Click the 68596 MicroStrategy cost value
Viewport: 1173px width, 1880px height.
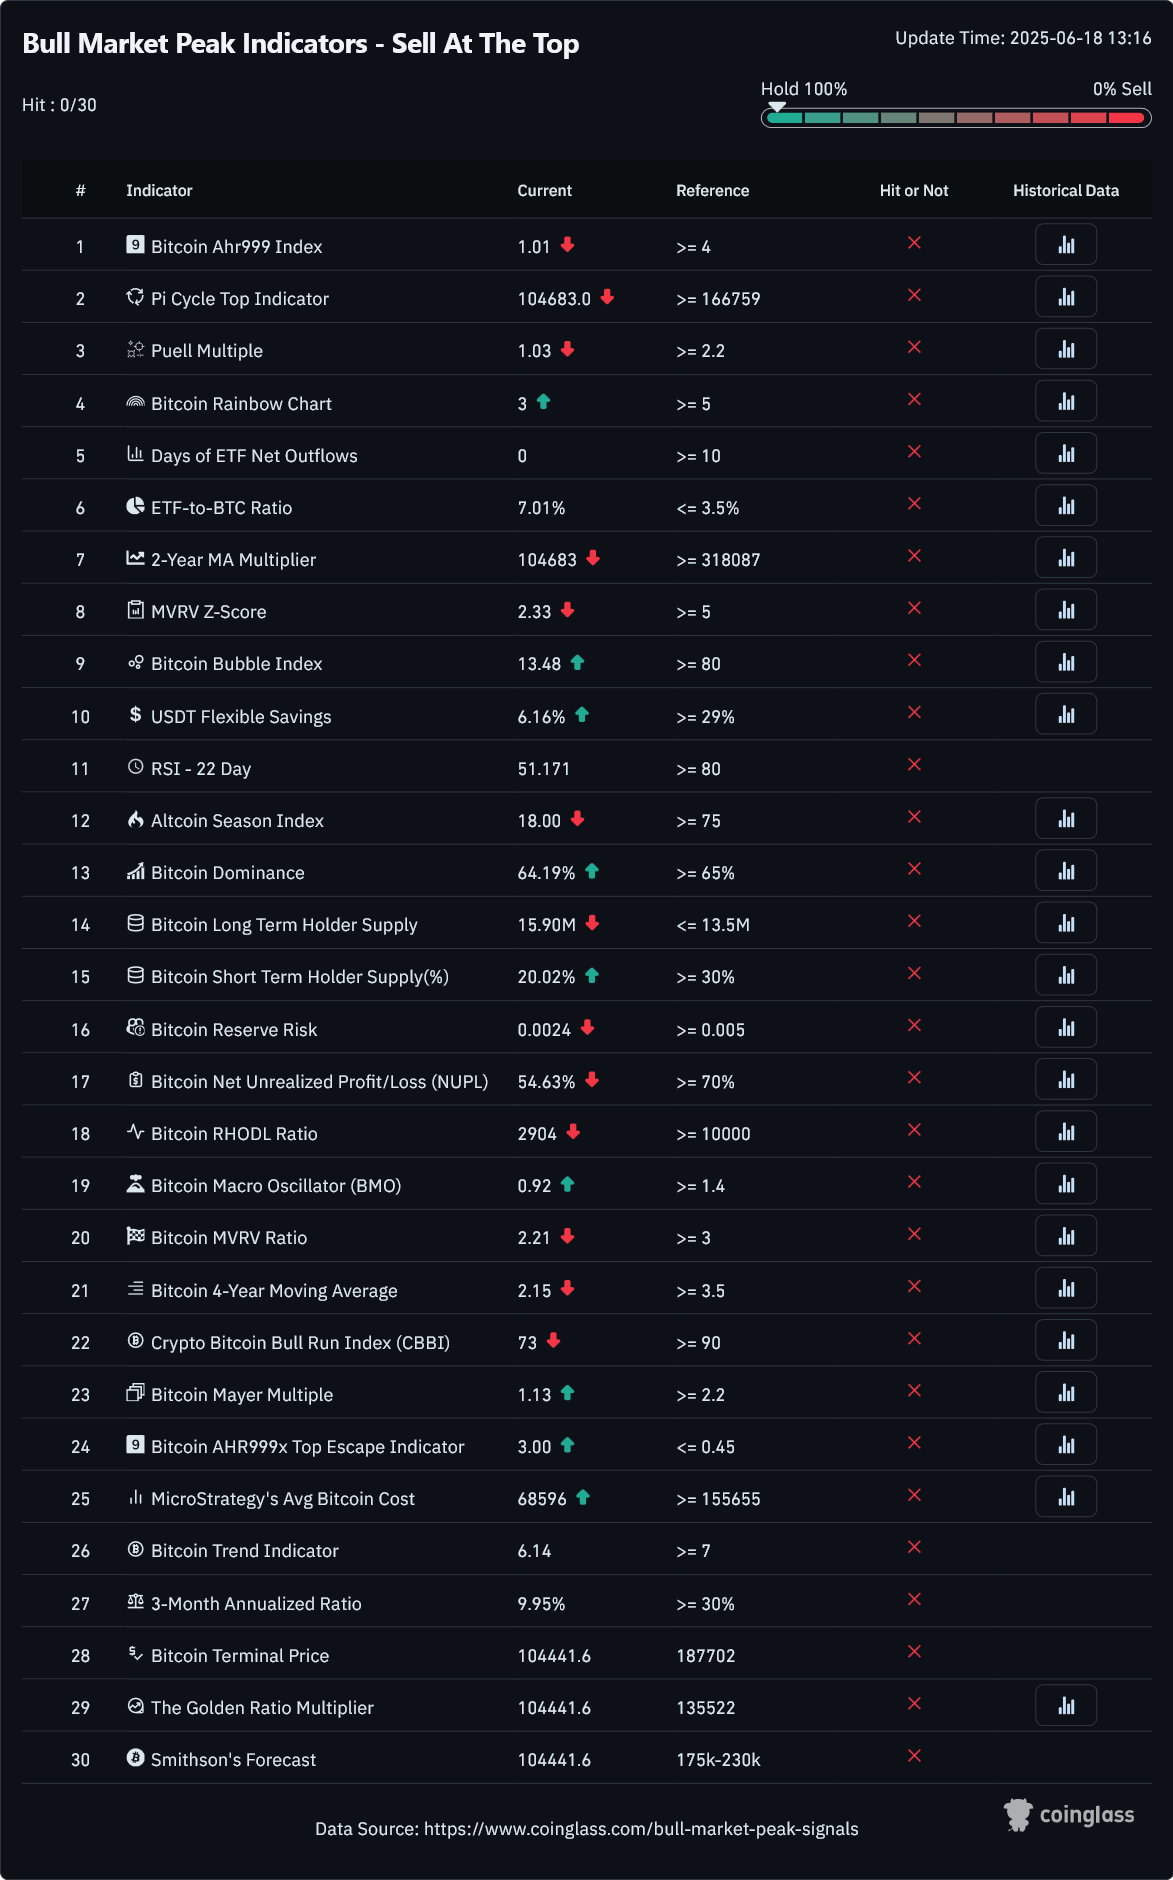pos(542,1499)
